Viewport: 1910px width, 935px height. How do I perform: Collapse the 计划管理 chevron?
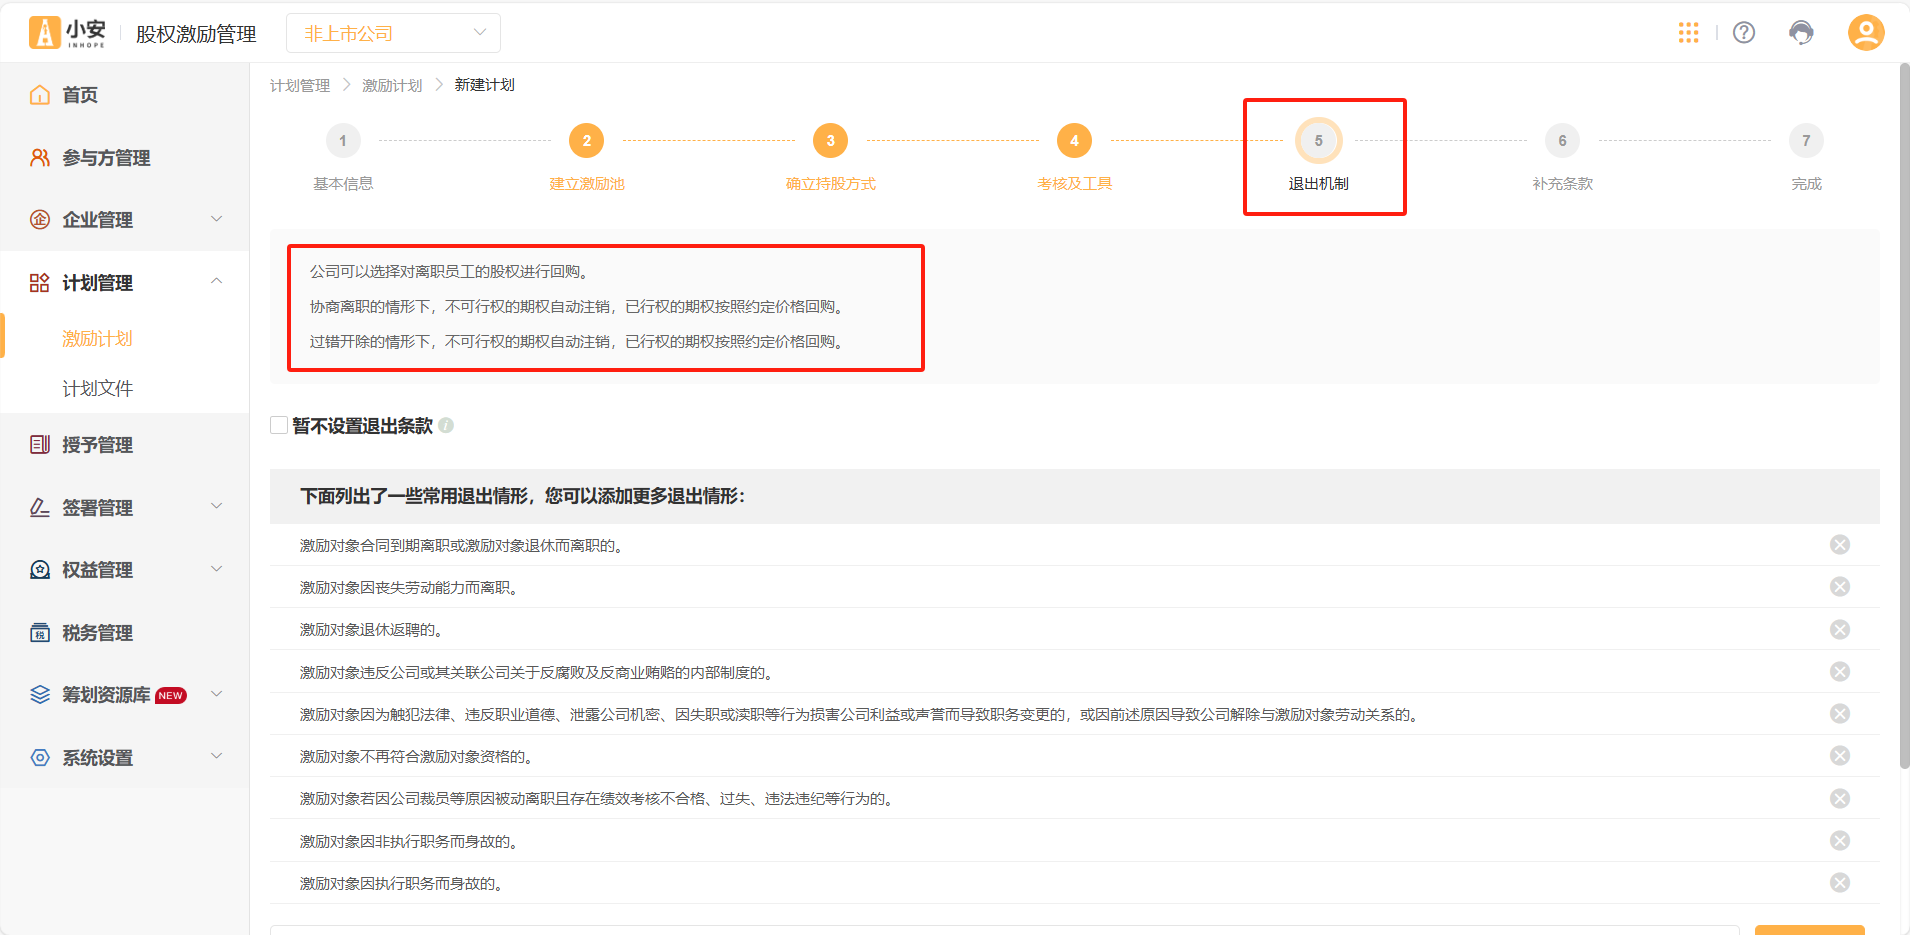click(216, 282)
